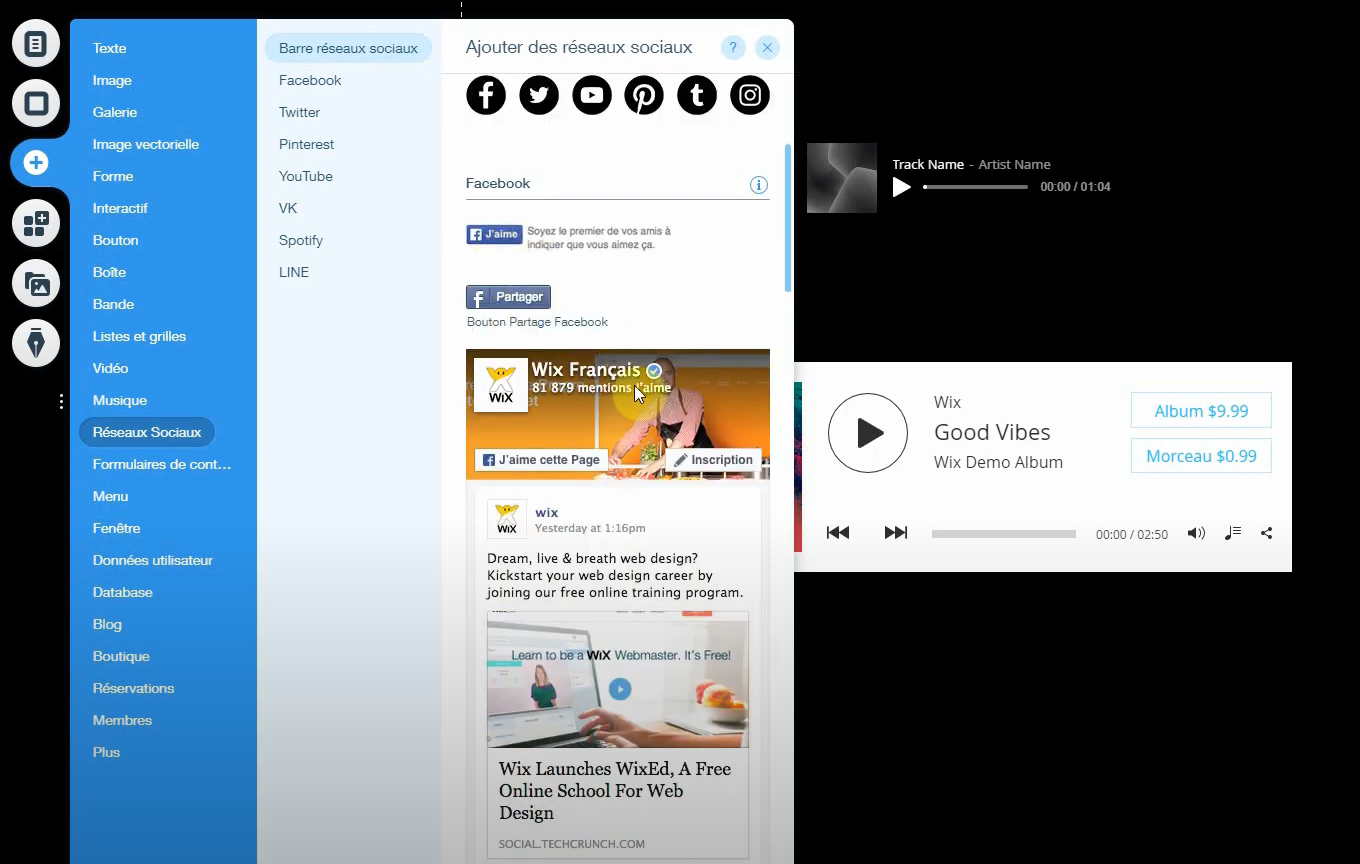1360x864 pixels.
Task: Select Boutique category
Action: [x=121, y=656]
